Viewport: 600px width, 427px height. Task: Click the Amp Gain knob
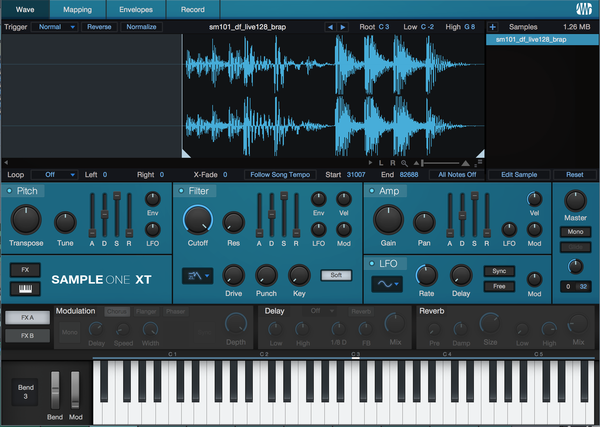(388, 220)
